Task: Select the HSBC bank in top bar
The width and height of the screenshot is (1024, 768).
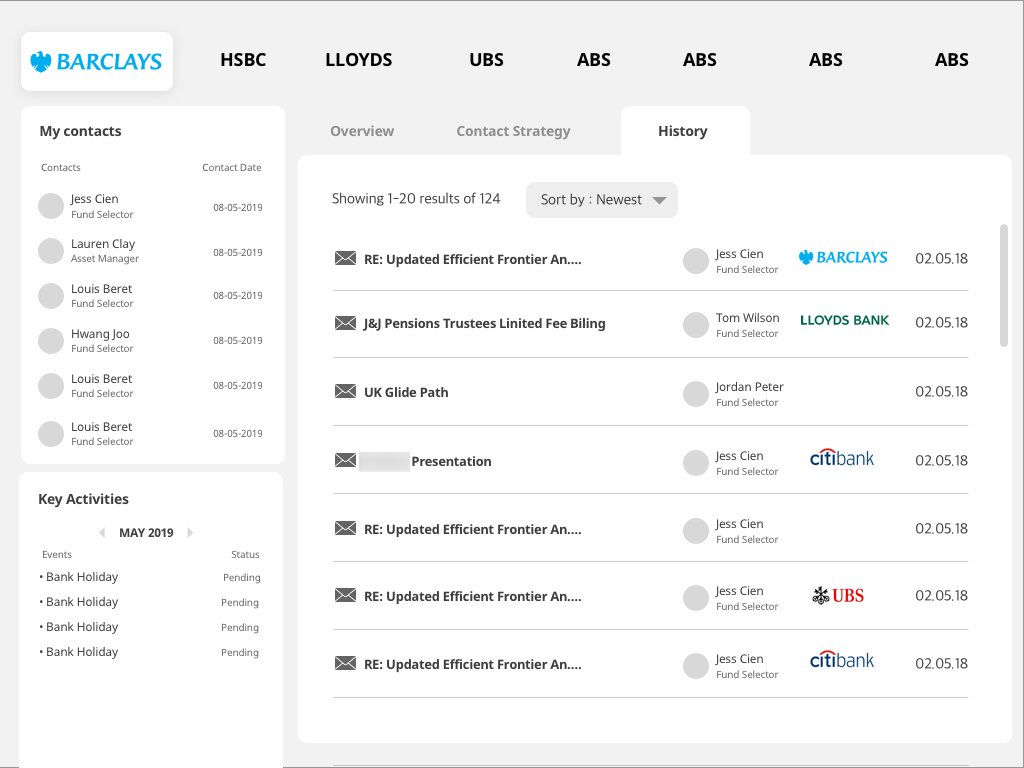Action: (x=243, y=60)
